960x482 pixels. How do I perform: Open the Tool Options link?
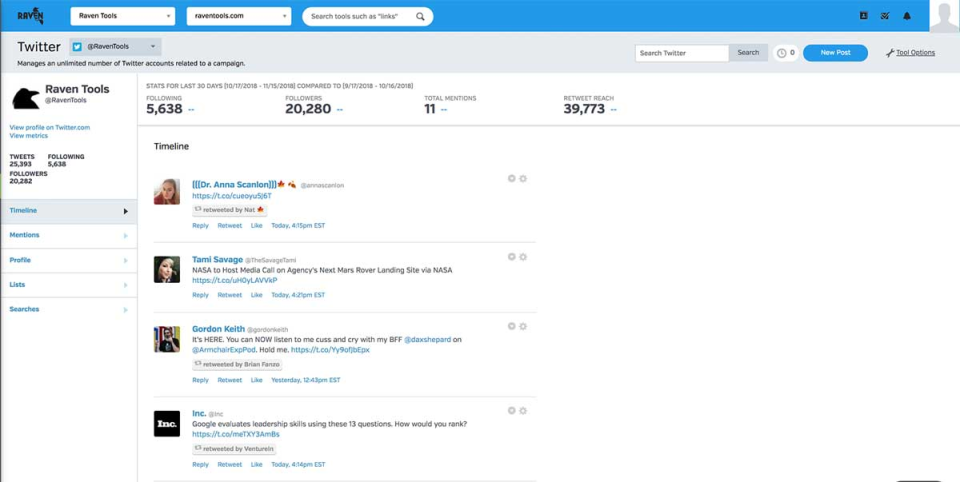915,53
